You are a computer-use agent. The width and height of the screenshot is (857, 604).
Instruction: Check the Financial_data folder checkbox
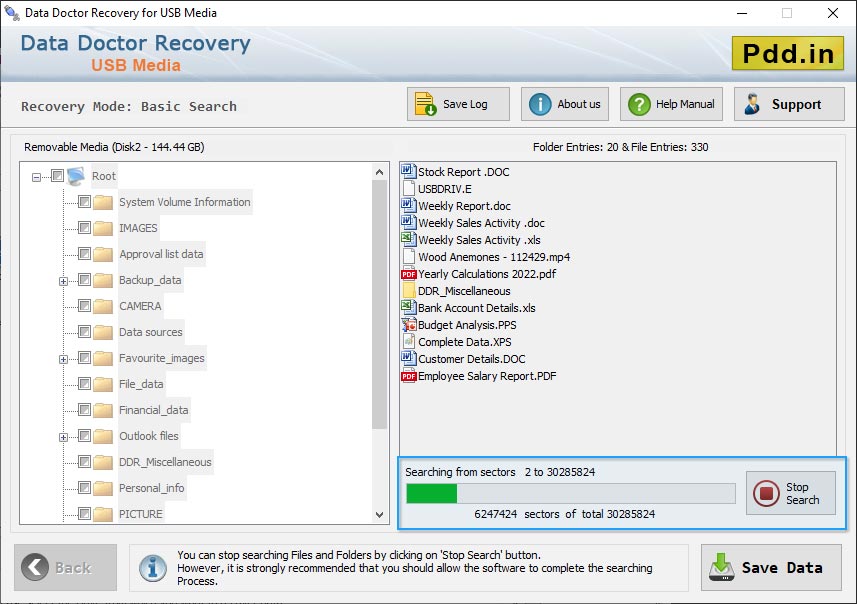[84, 409]
